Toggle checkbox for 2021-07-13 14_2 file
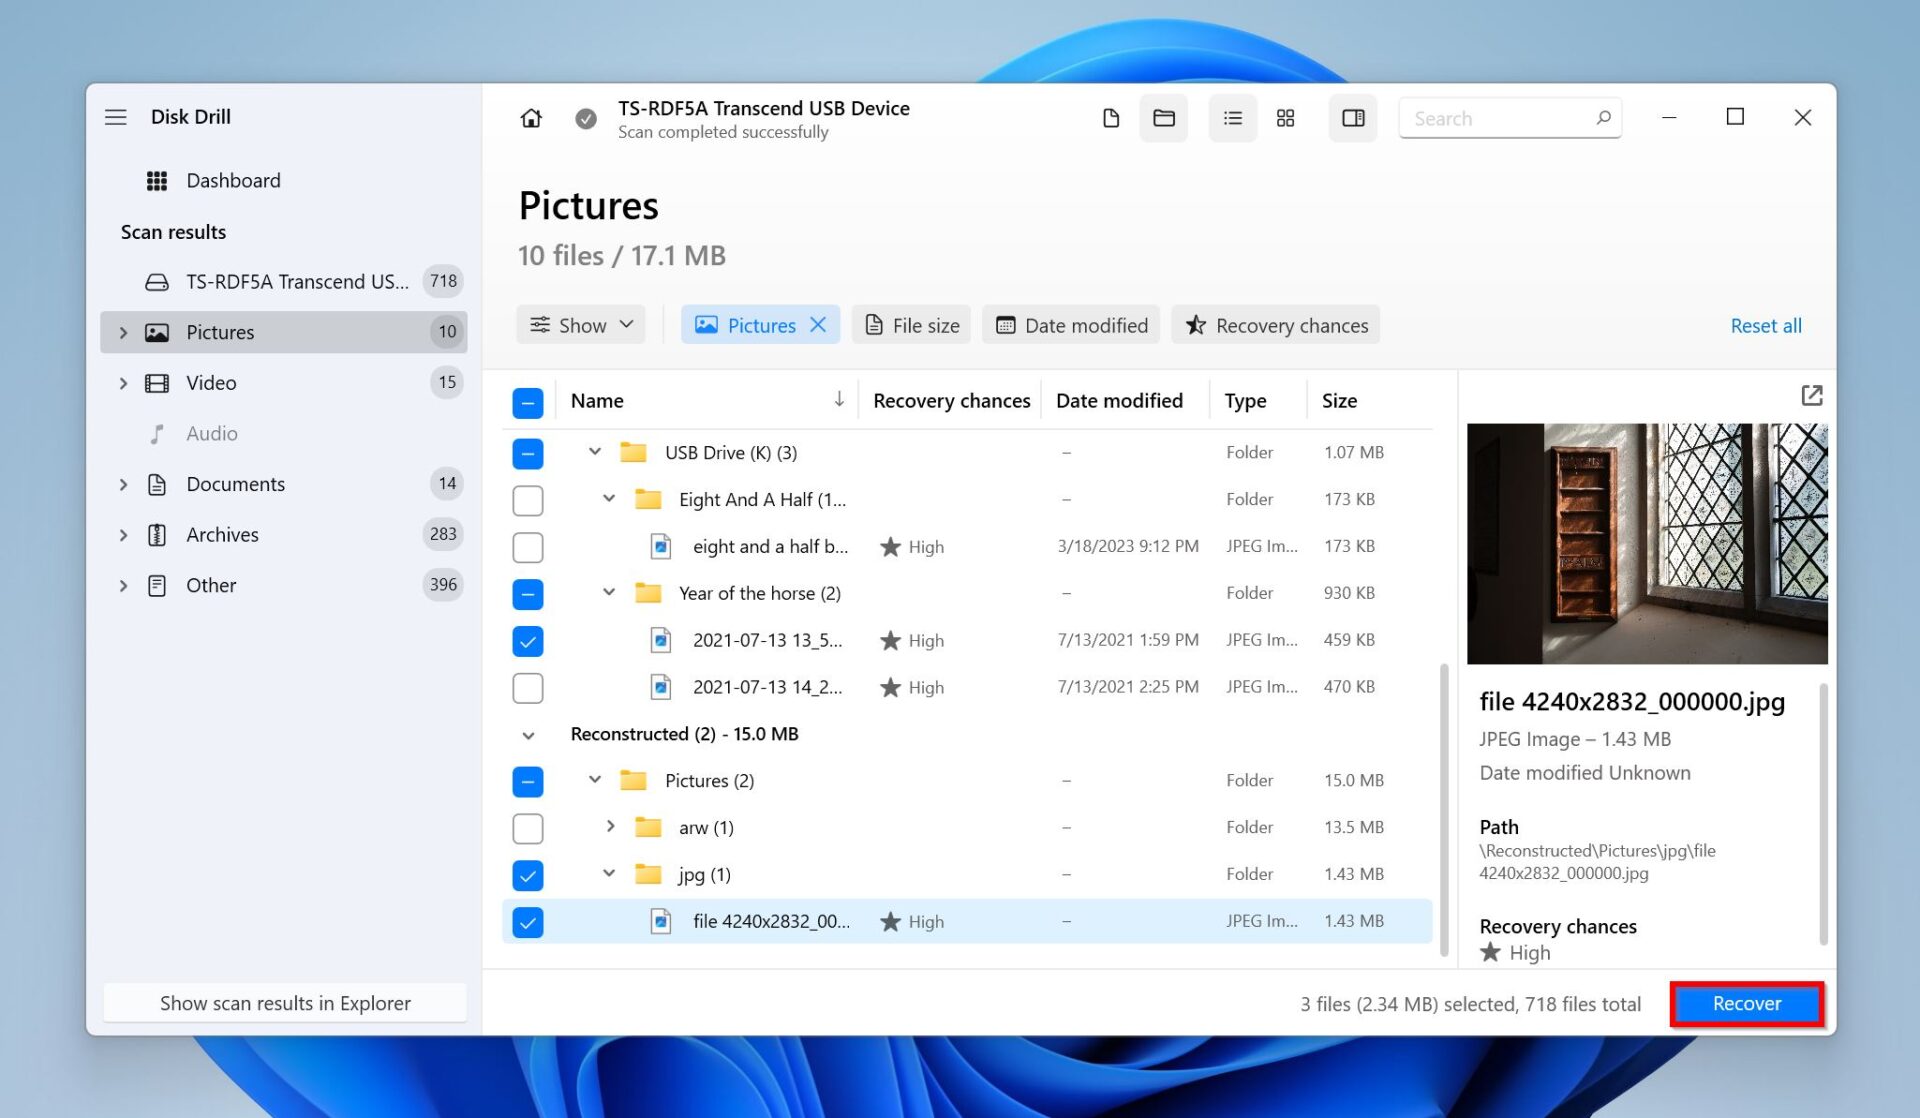This screenshot has width=1920, height=1118. (528, 688)
